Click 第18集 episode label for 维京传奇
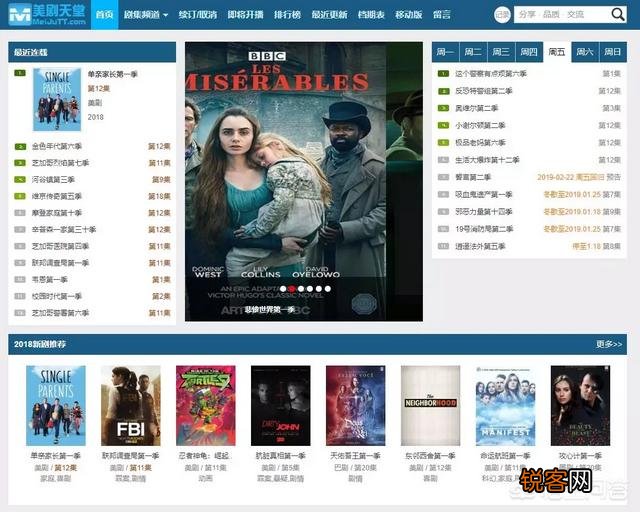This screenshot has width=640, height=512. 160,196
